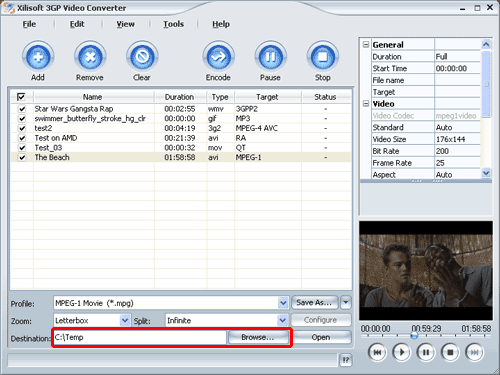Pause the preview player
The height and width of the screenshot is (375, 500).
pyautogui.click(x=426, y=352)
